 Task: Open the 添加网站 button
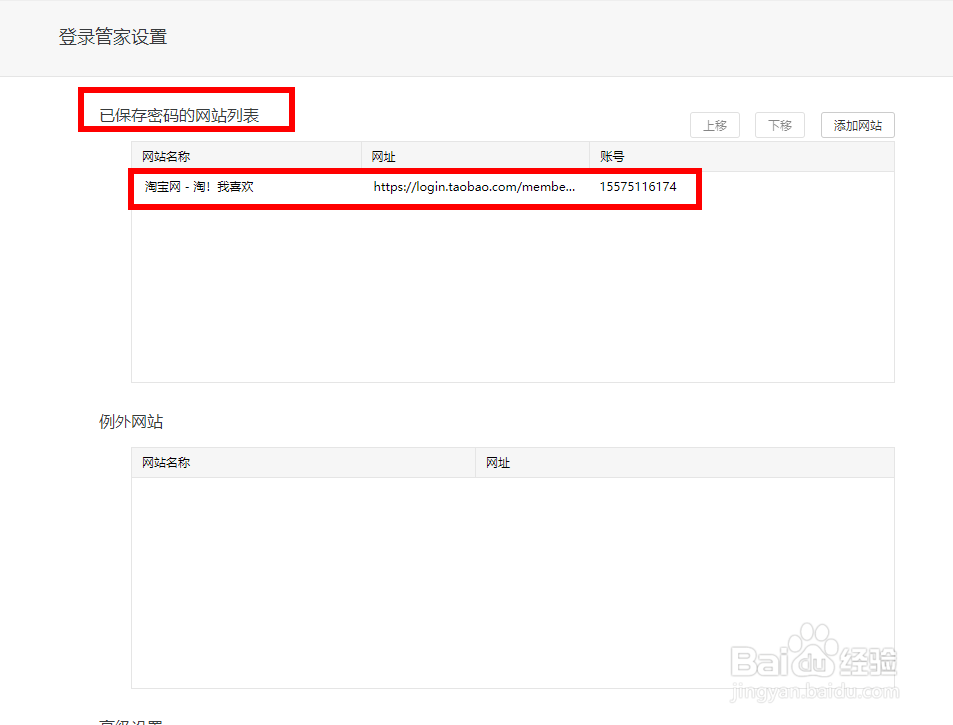(858, 125)
